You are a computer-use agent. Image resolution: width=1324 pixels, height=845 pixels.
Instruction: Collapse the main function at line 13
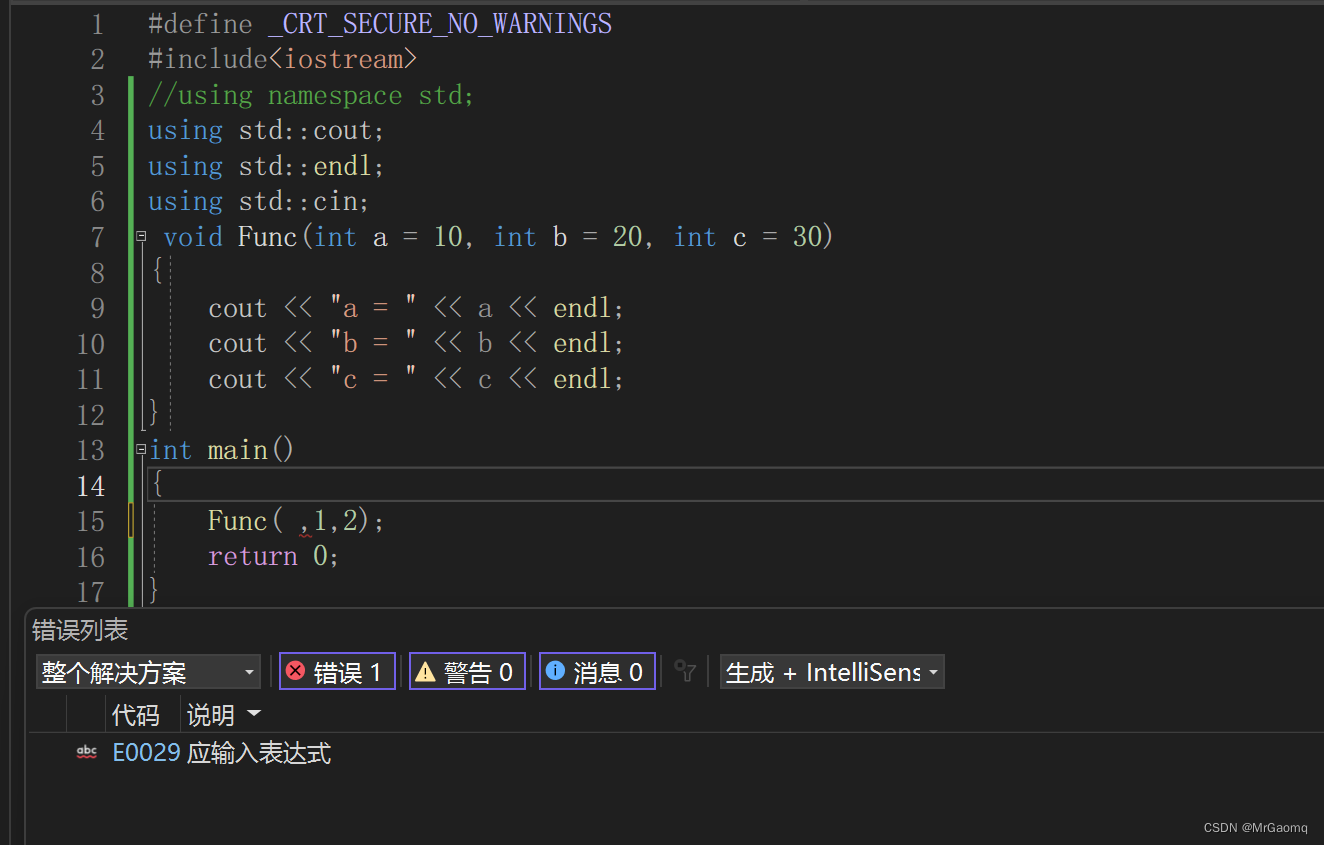(142, 450)
